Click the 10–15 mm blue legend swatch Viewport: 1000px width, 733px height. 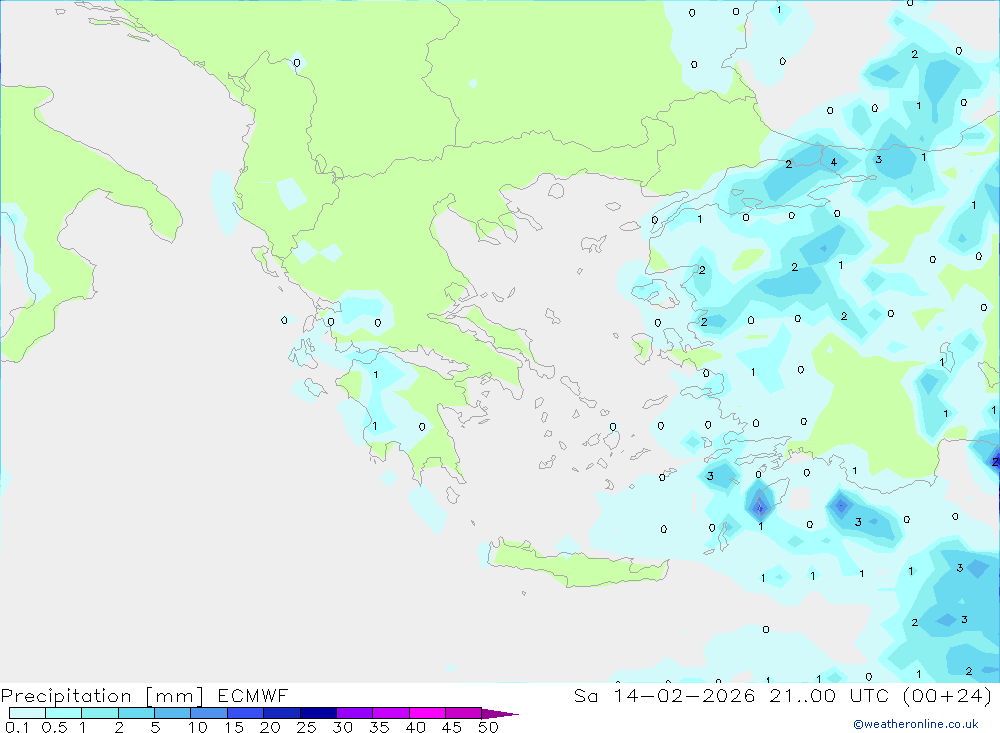coord(209,713)
